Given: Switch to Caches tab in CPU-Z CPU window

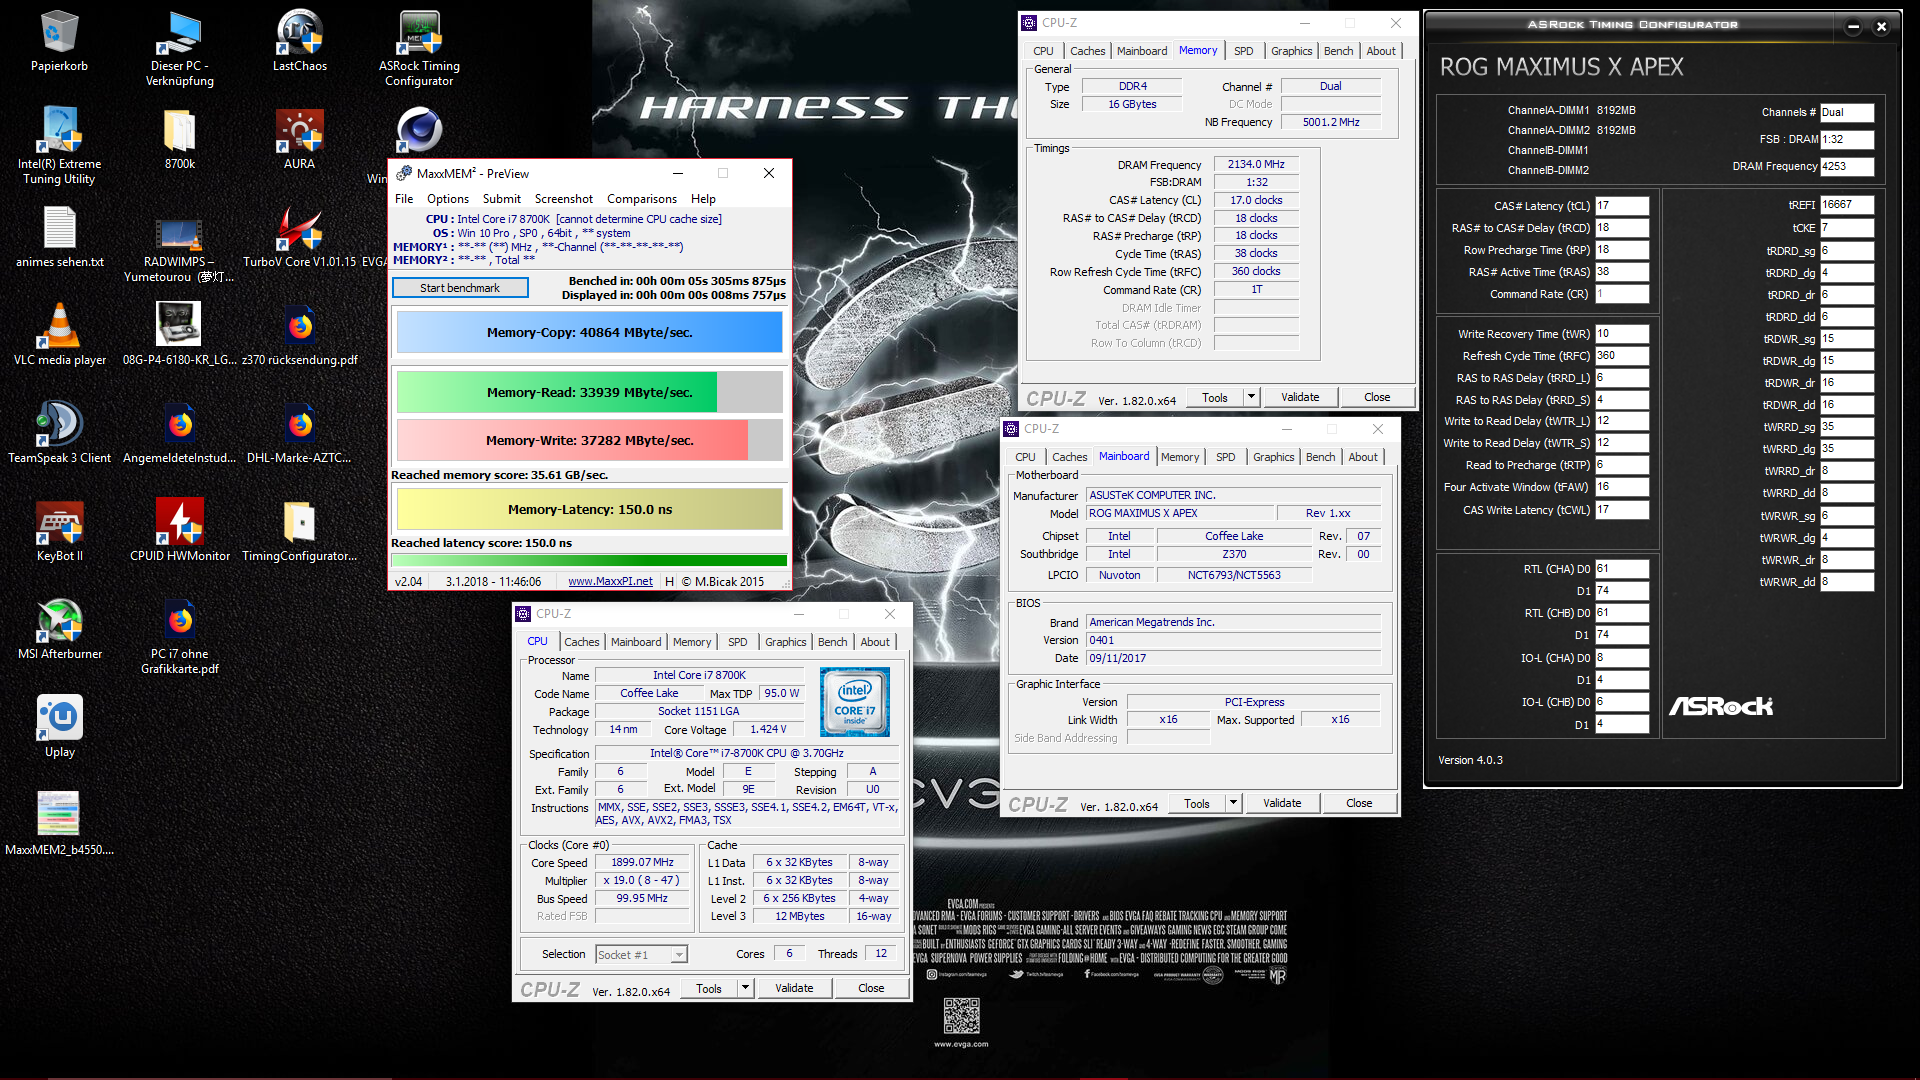Looking at the screenshot, I should (x=581, y=642).
